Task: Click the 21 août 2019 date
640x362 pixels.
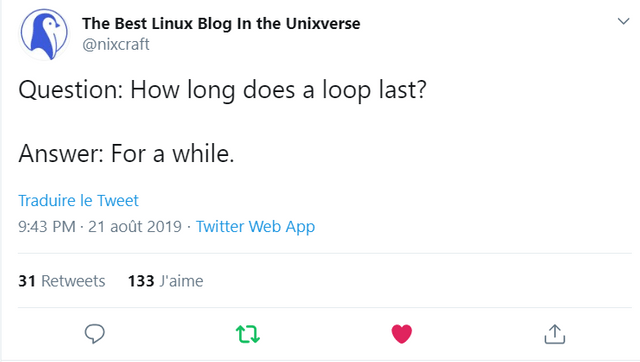Action: click(135, 227)
